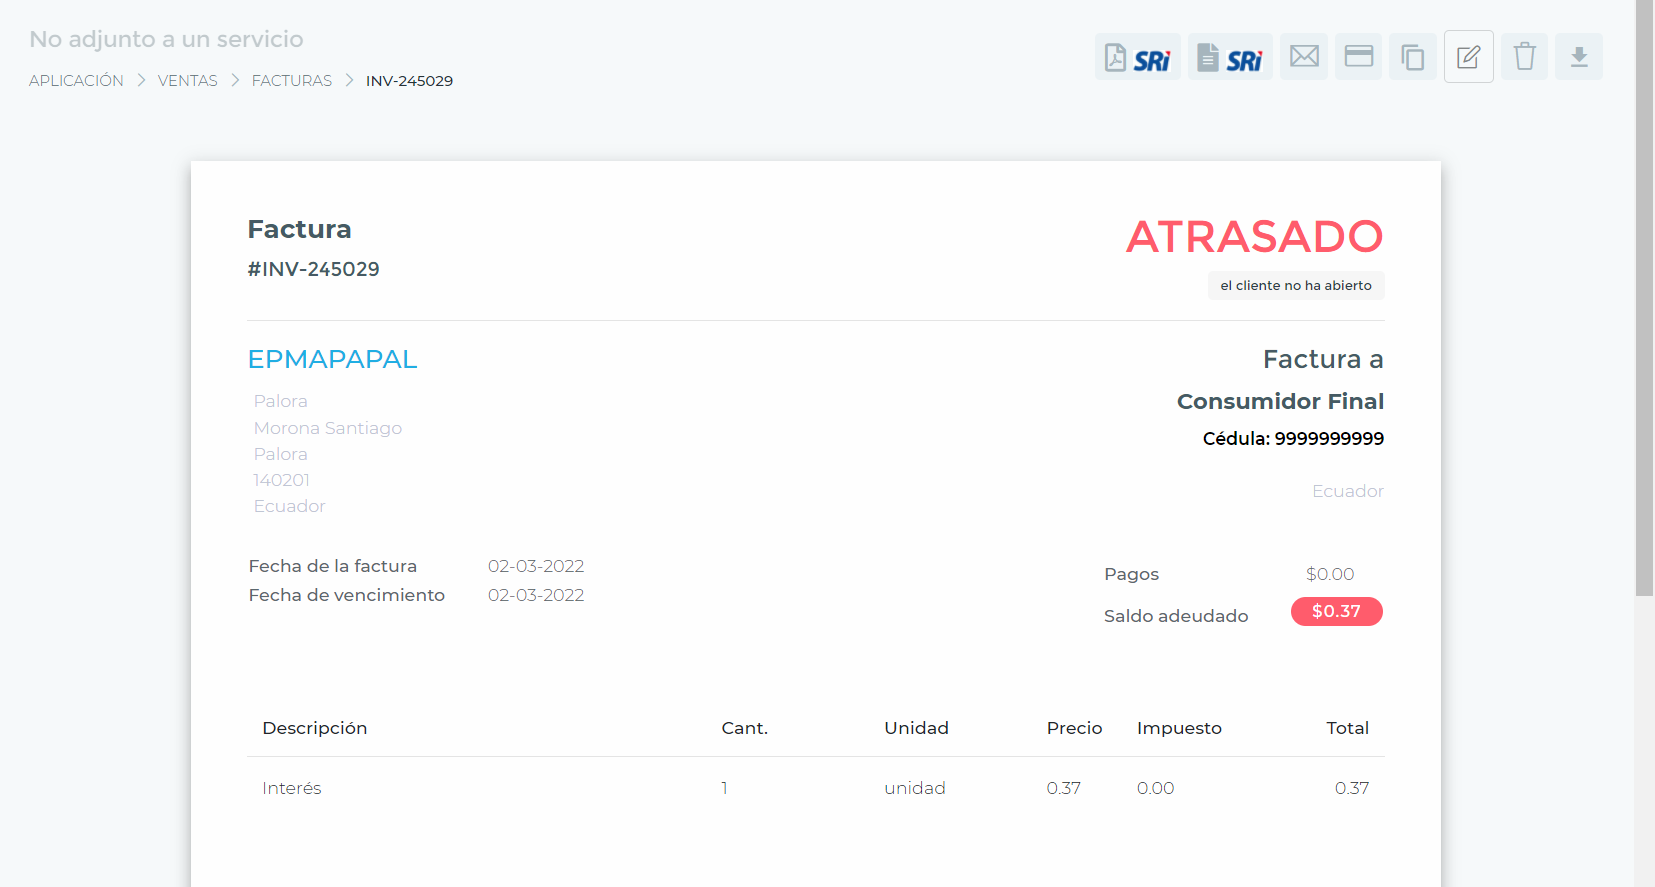1655x887 pixels.
Task: Go to APLICACIÓN in the breadcrumb
Action: pos(76,81)
